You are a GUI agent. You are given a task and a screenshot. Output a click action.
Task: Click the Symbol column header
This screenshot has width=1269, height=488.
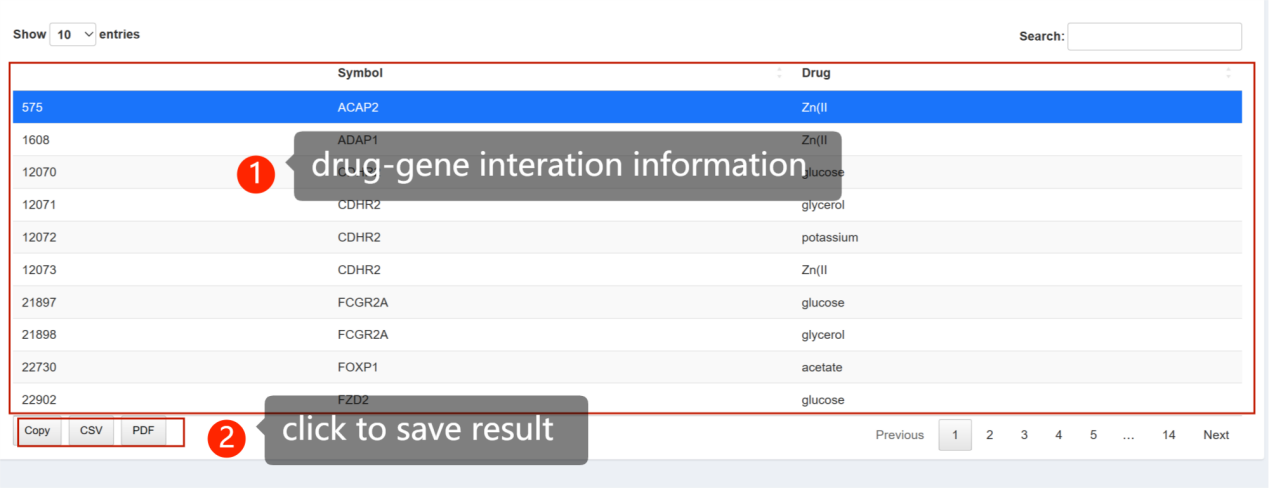[360, 73]
